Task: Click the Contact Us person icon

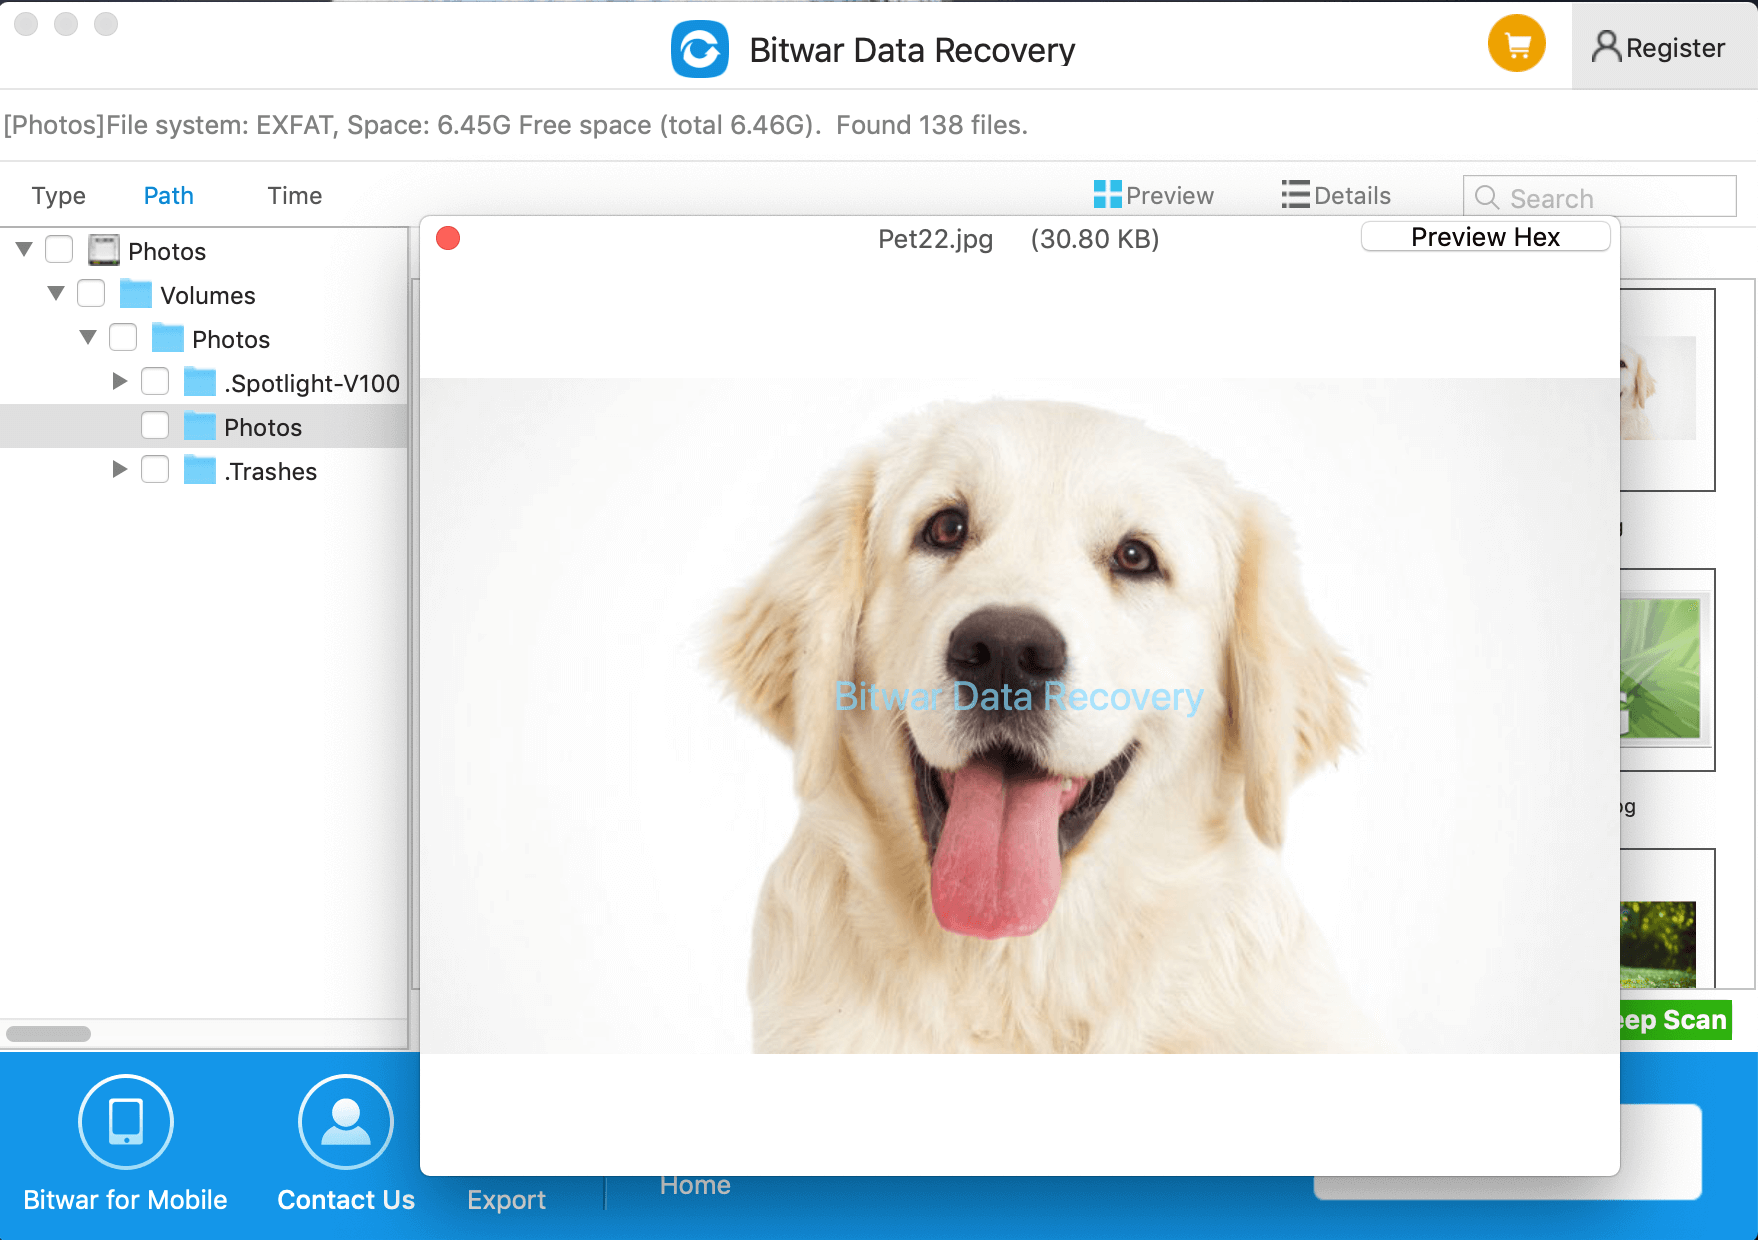Action: click(346, 1122)
